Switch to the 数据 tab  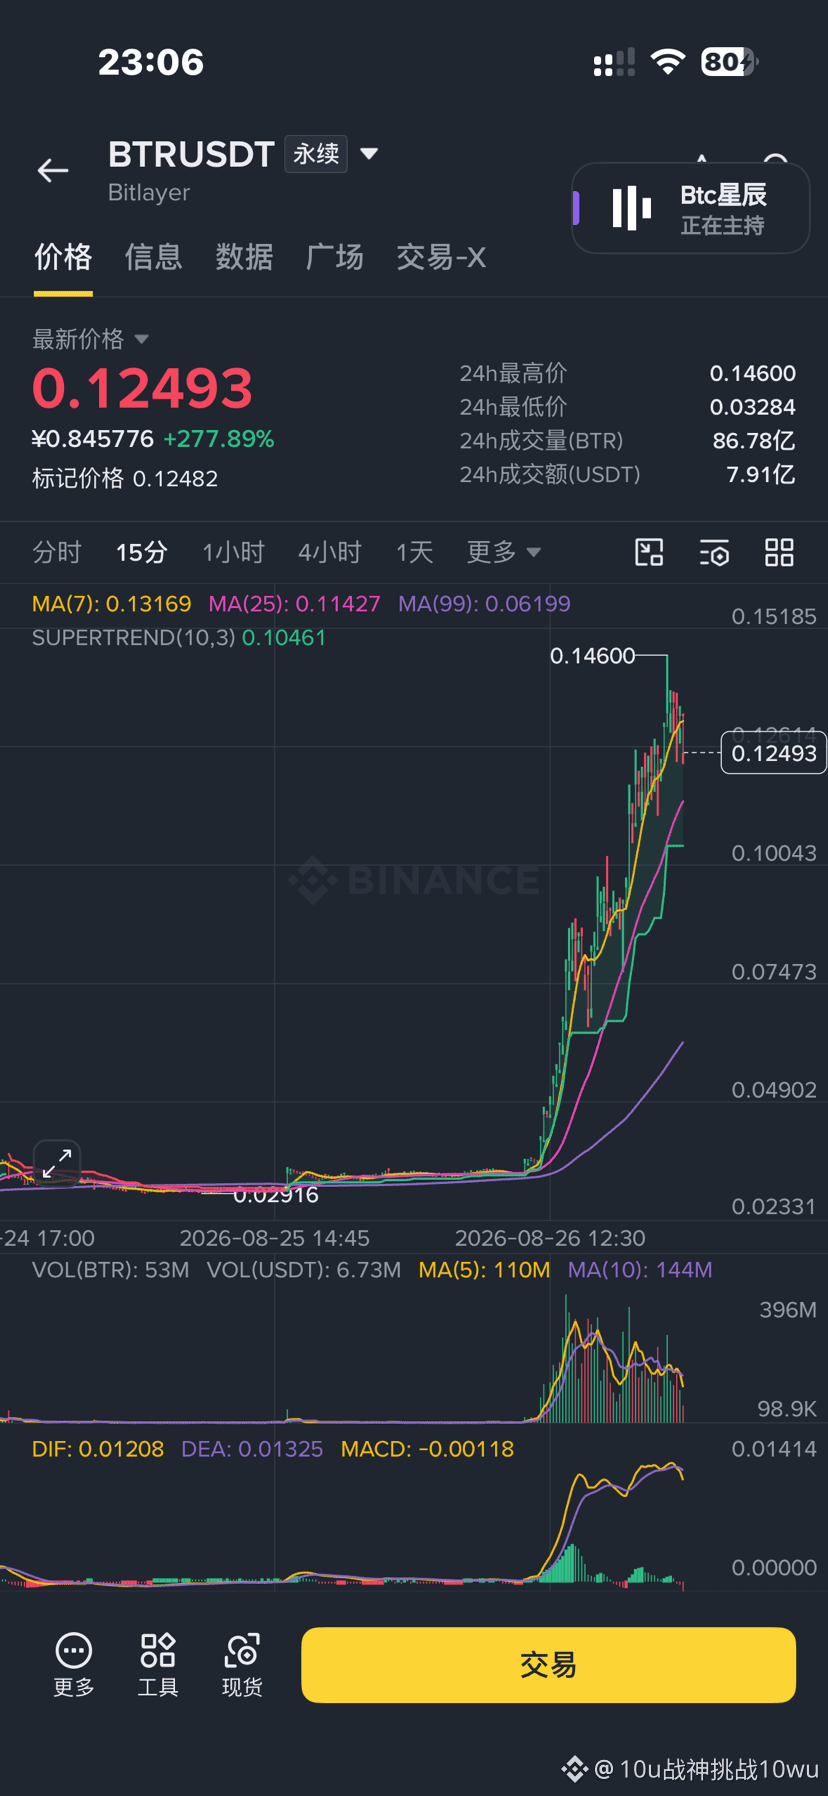pyautogui.click(x=244, y=257)
